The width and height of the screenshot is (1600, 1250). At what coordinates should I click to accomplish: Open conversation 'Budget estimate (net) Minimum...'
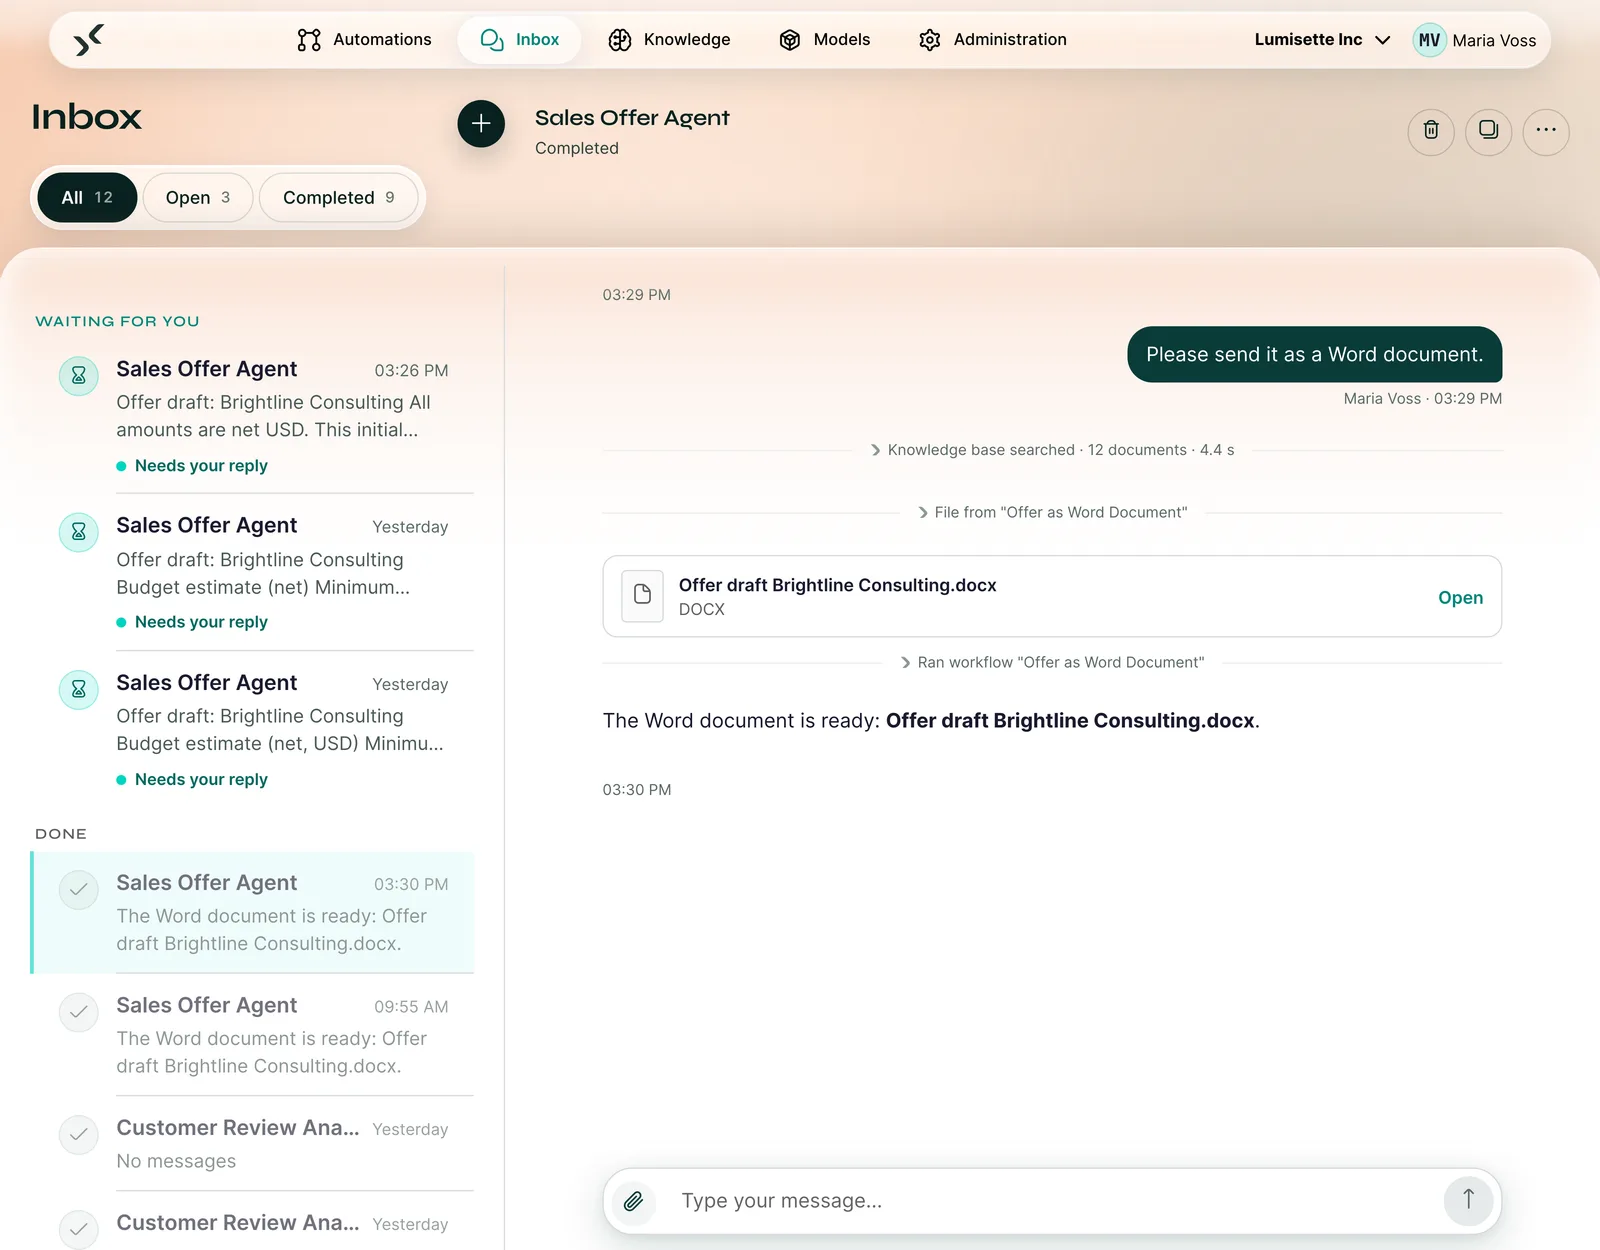coord(253,572)
